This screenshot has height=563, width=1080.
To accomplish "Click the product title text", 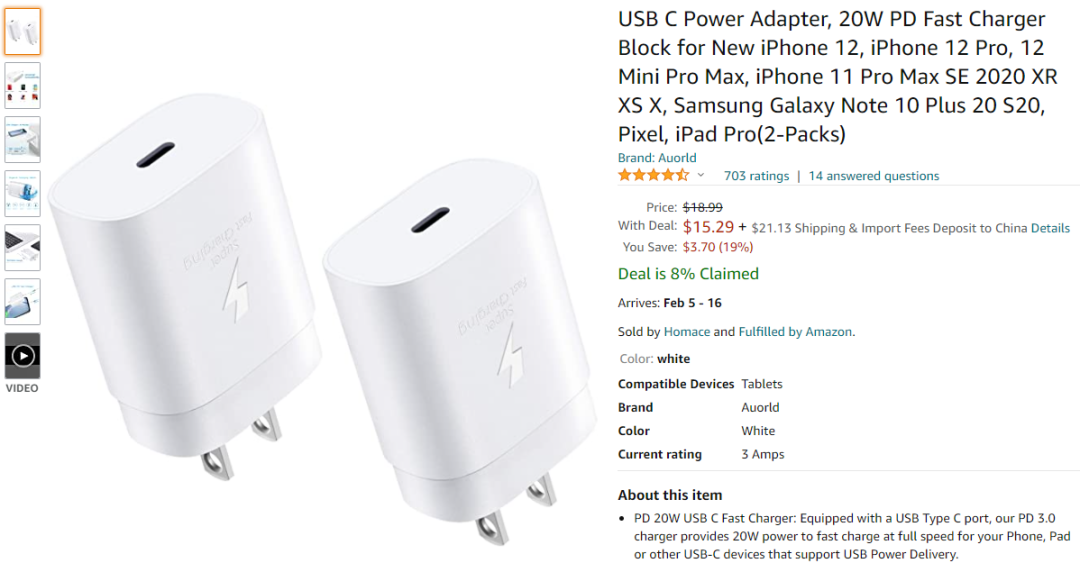I will click(838, 76).
